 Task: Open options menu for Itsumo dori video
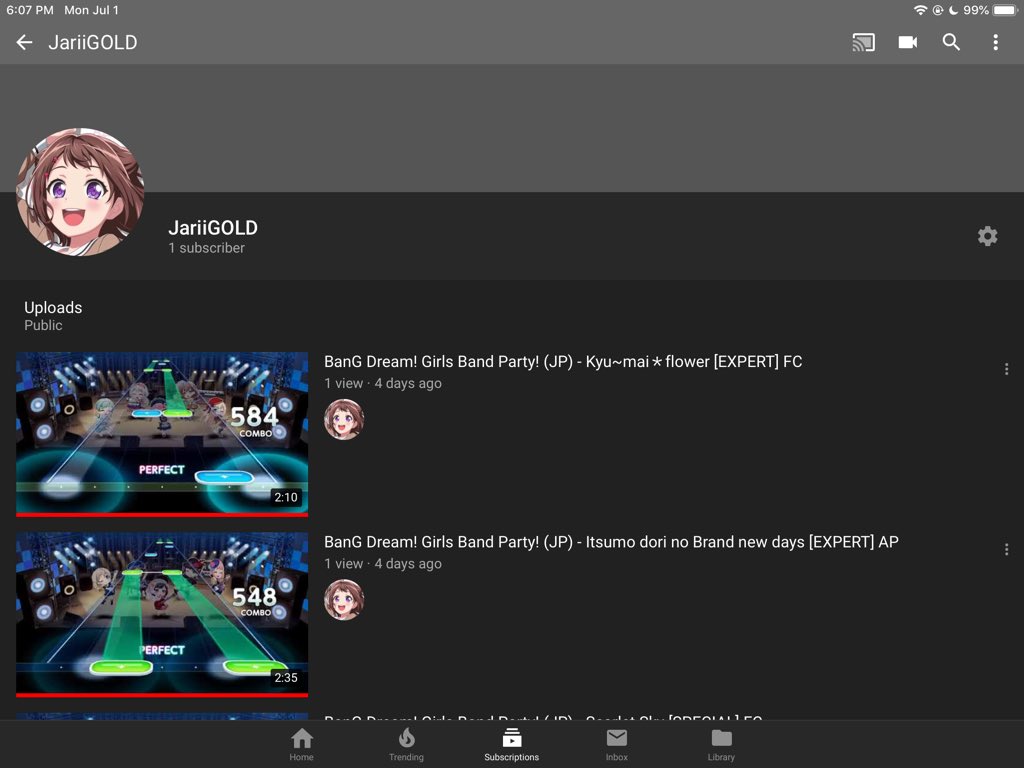coord(1006,549)
